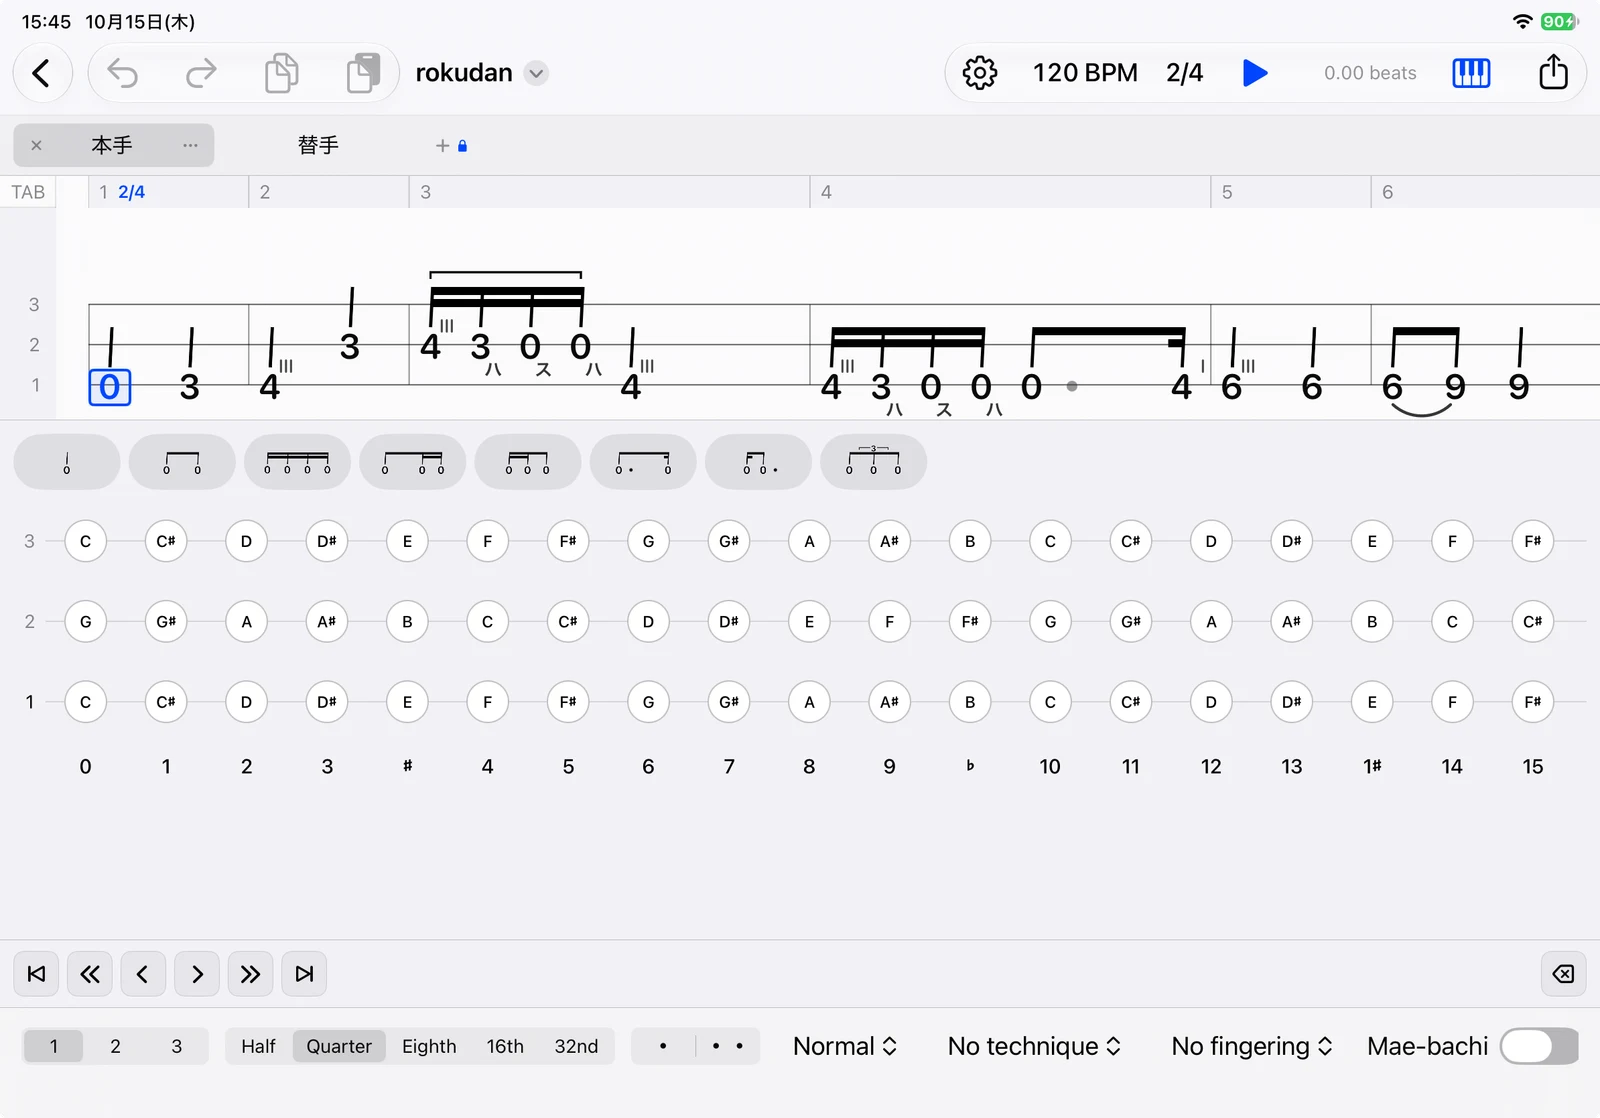Toggle the single dot duration
The image size is (1600, 1118).
pyautogui.click(x=663, y=1046)
